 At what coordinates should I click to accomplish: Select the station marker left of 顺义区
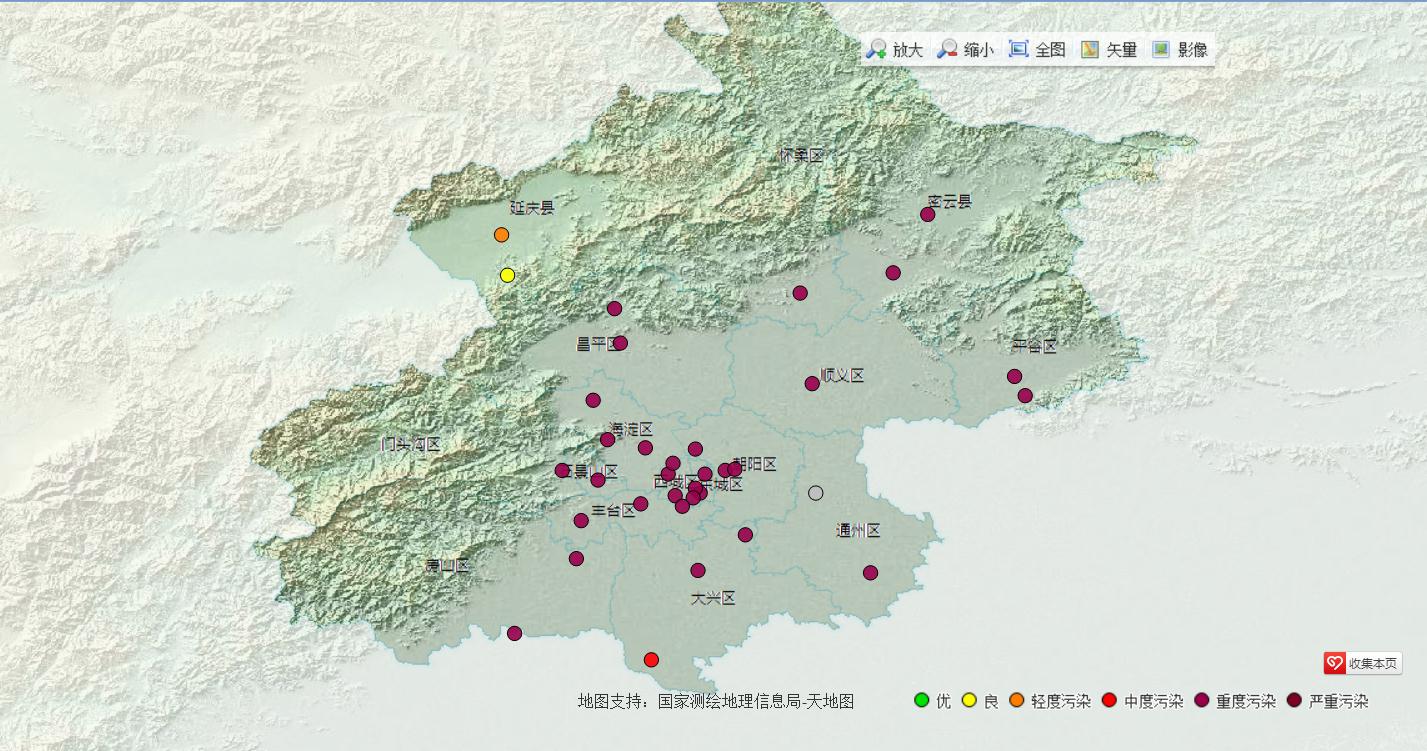[812, 383]
